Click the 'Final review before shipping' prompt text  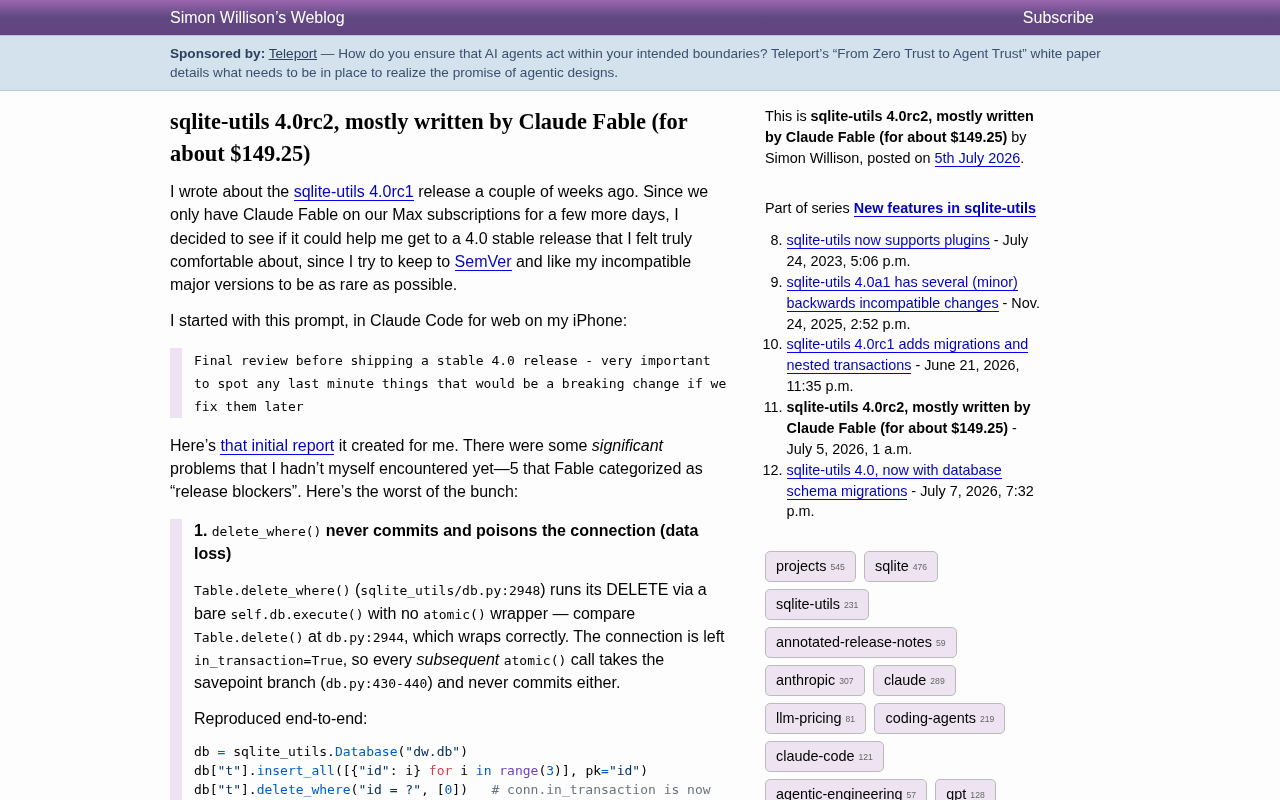(460, 383)
